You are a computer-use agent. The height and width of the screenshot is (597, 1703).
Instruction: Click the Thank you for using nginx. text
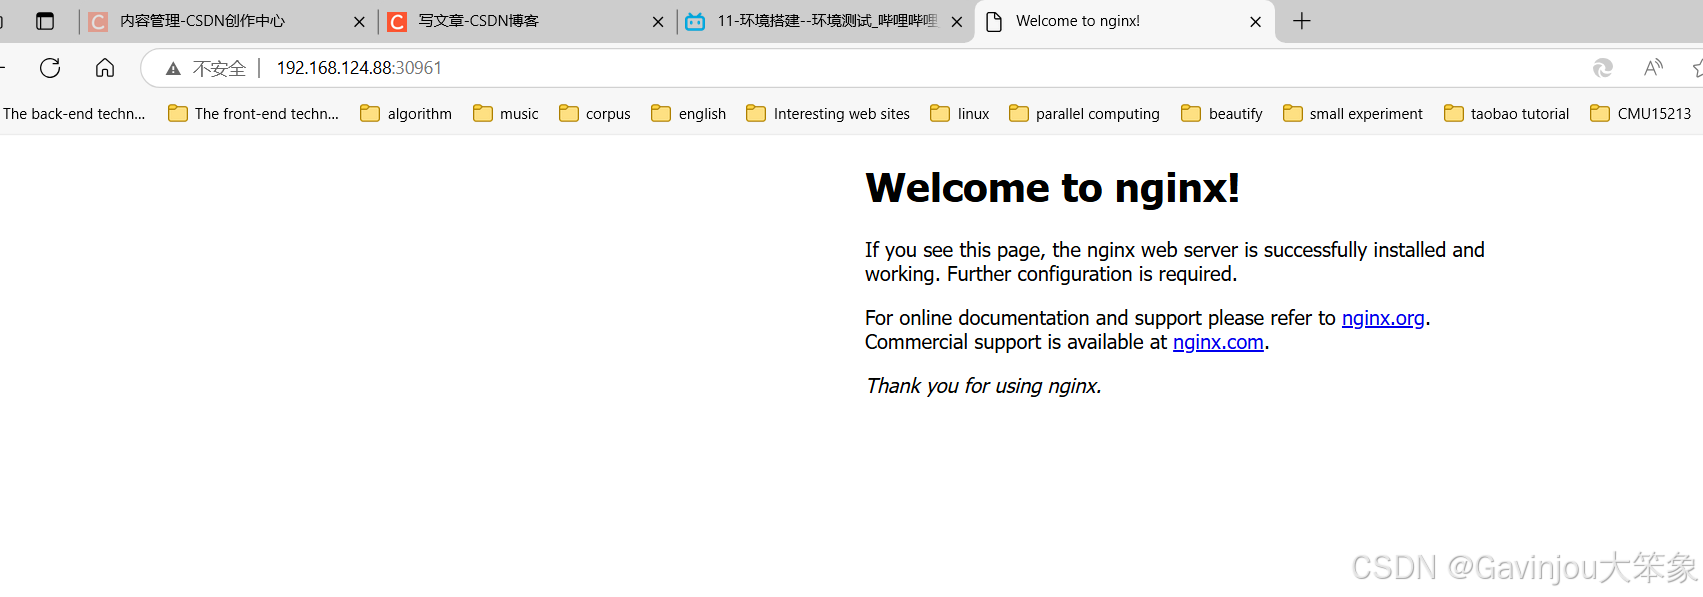coord(984,386)
